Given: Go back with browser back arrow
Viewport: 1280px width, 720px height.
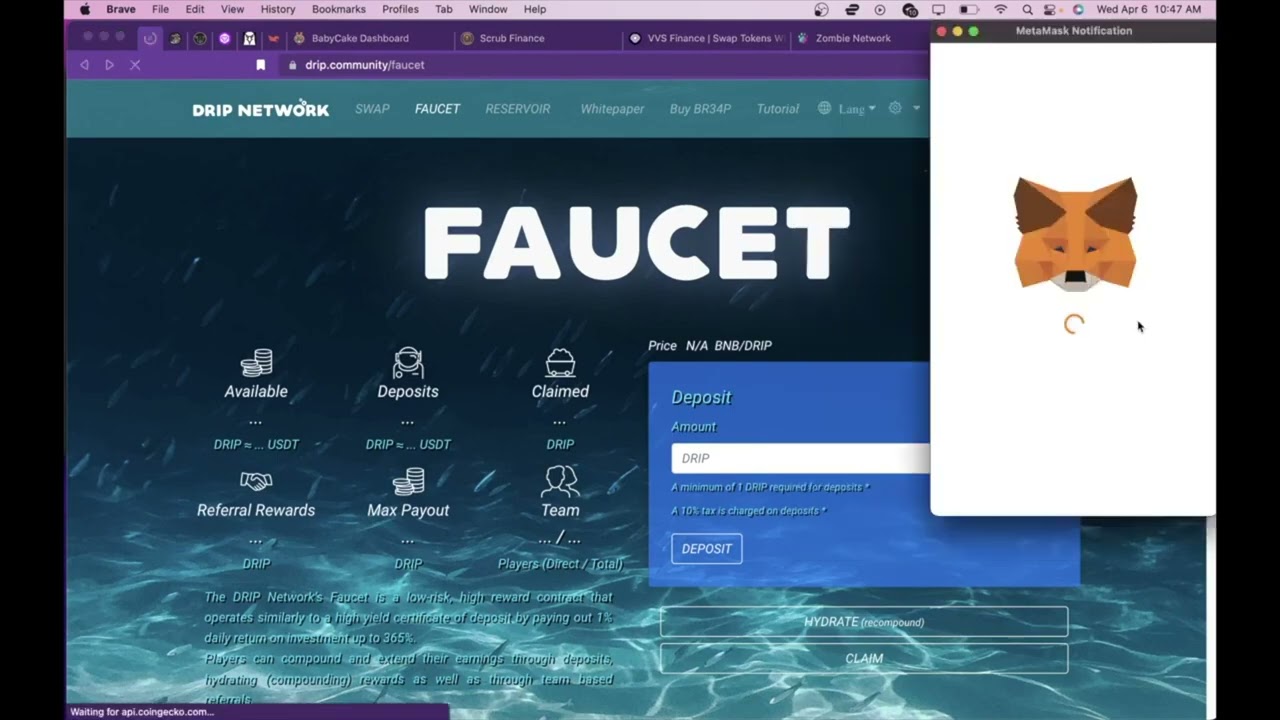Looking at the screenshot, I should (84, 65).
